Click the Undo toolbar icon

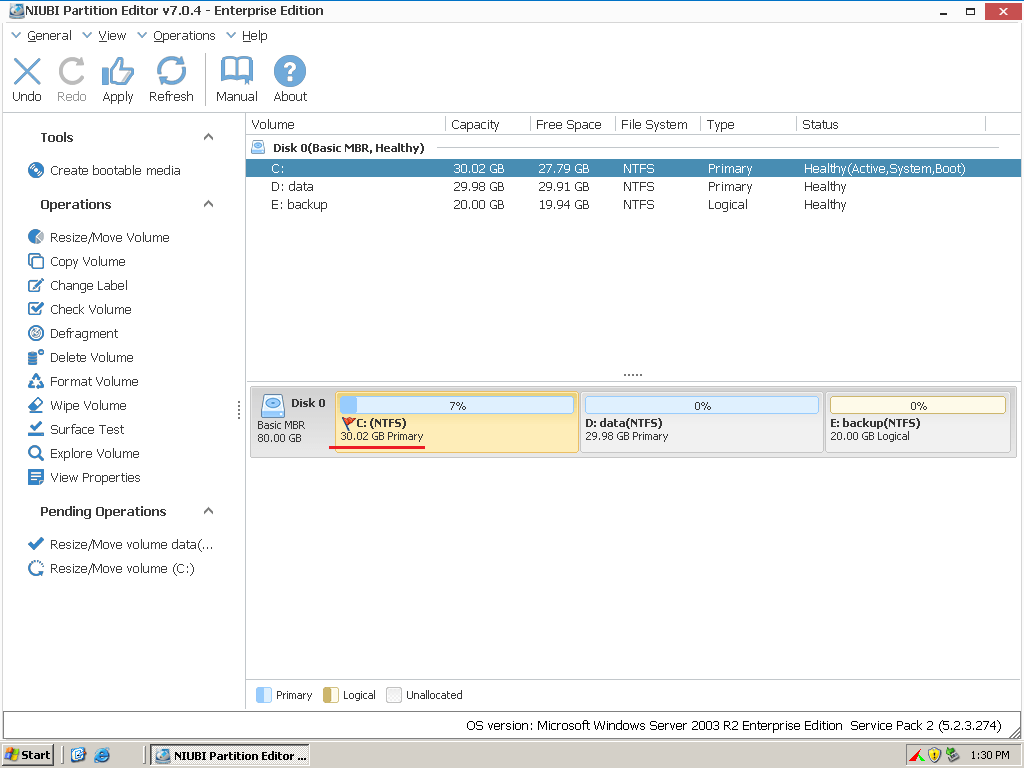(27, 72)
